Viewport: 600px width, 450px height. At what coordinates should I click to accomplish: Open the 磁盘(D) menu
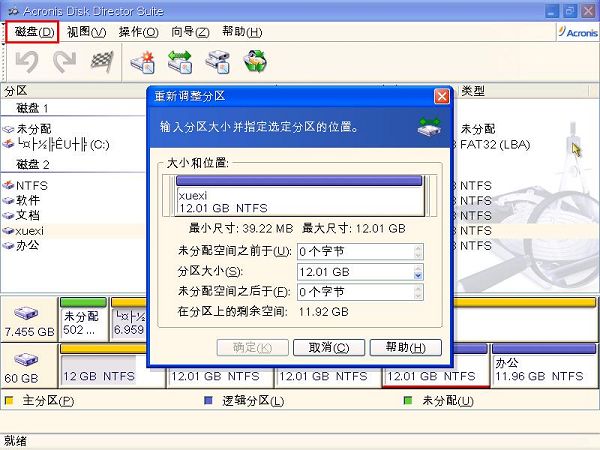coord(33,32)
